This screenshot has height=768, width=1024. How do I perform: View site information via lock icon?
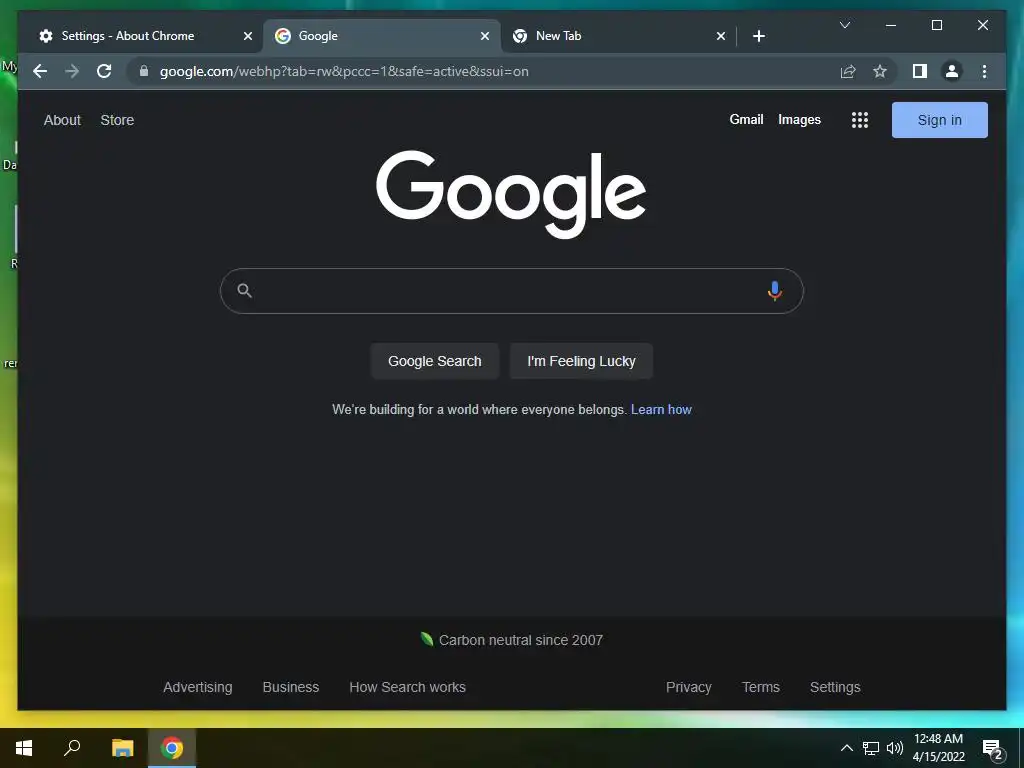pyautogui.click(x=144, y=71)
